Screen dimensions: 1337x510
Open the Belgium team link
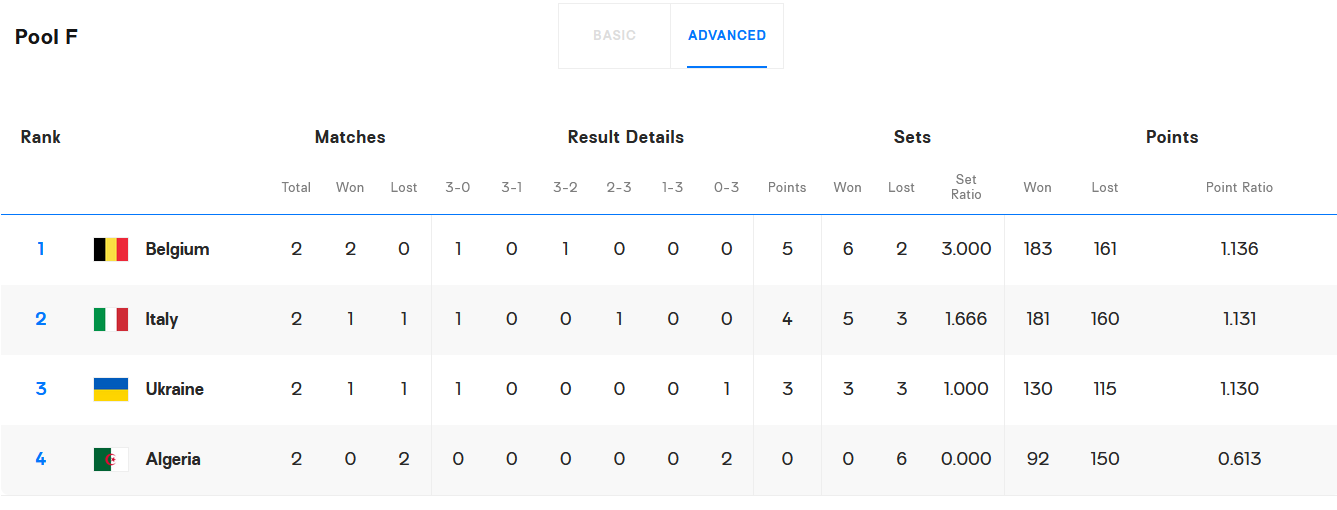click(x=177, y=249)
